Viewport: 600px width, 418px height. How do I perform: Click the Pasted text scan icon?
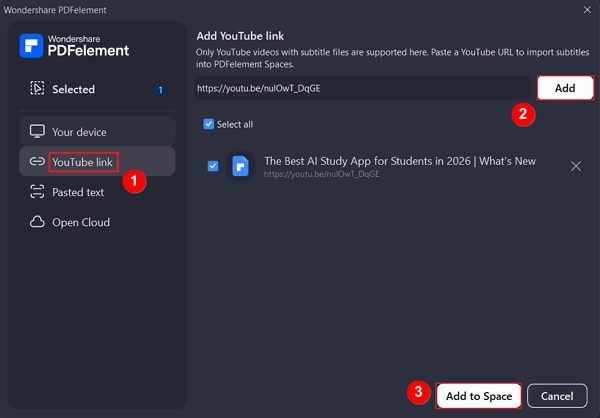[37, 191]
